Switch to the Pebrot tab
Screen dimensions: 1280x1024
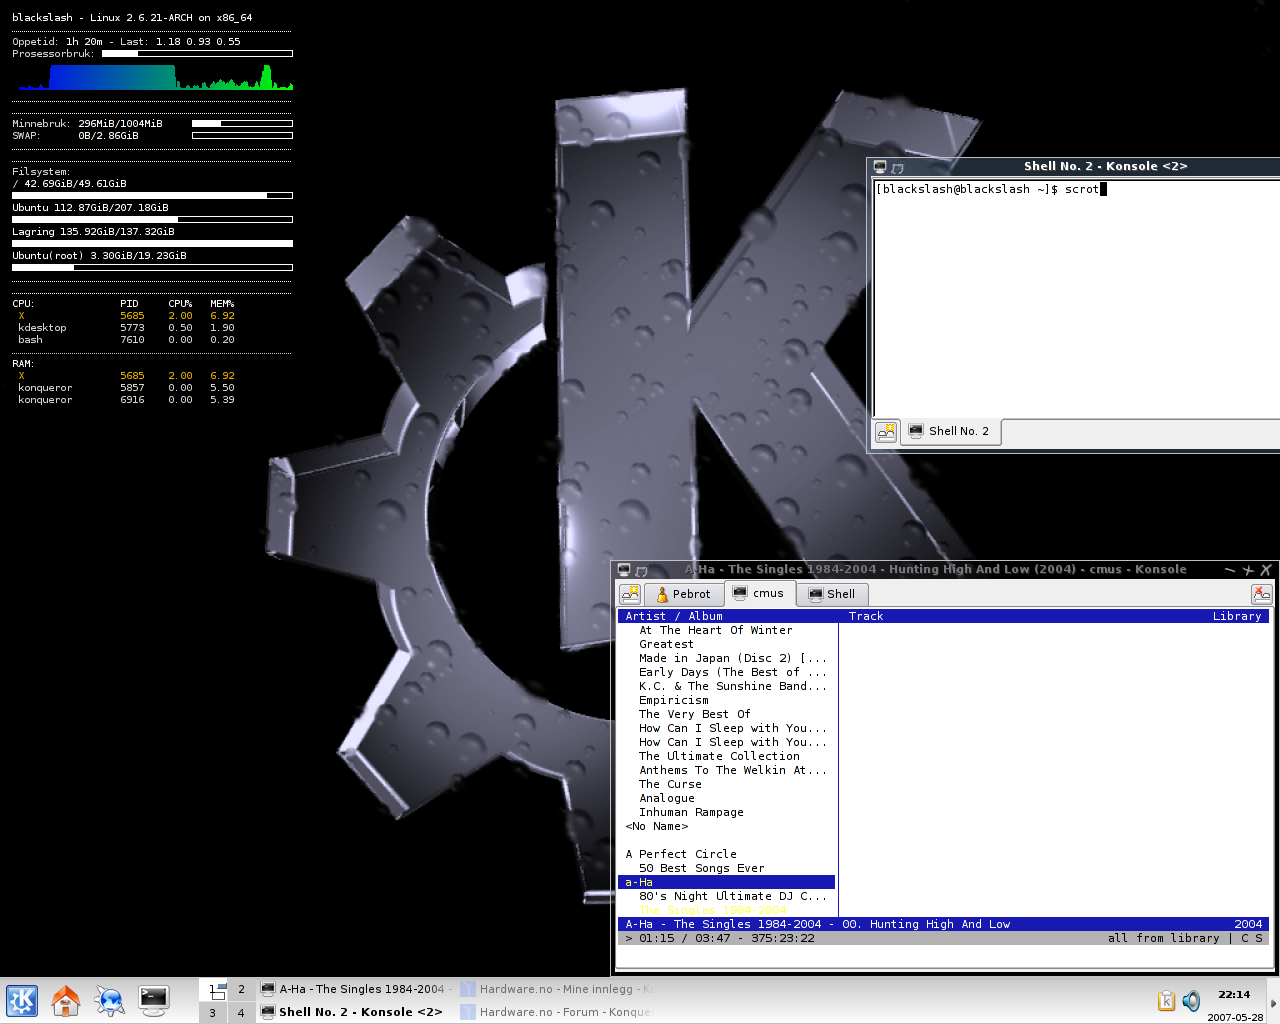tap(683, 594)
